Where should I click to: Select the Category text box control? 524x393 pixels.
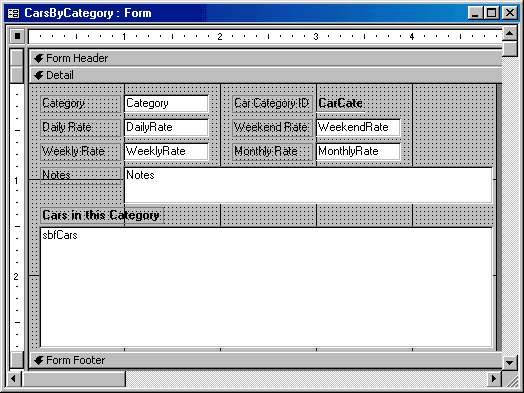tap(166, 104)
